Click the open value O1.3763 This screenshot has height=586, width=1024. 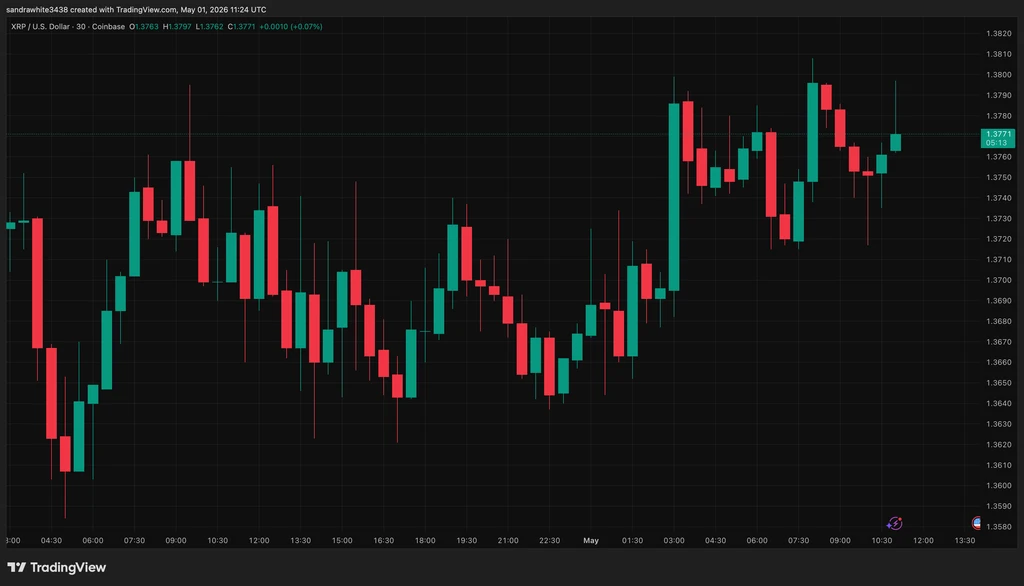tap(144, 27)
